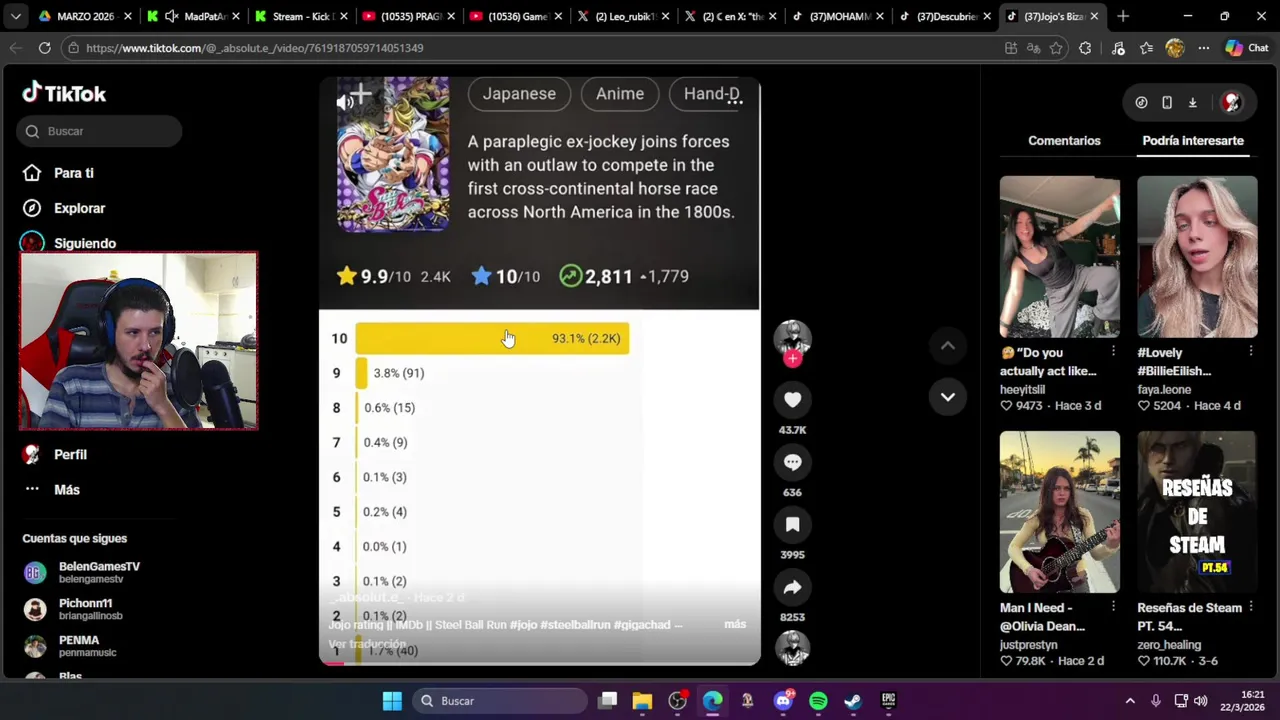Open browser extensions puzzle icon
This screenshot has height=720, width=1280.
point(1085,48)
